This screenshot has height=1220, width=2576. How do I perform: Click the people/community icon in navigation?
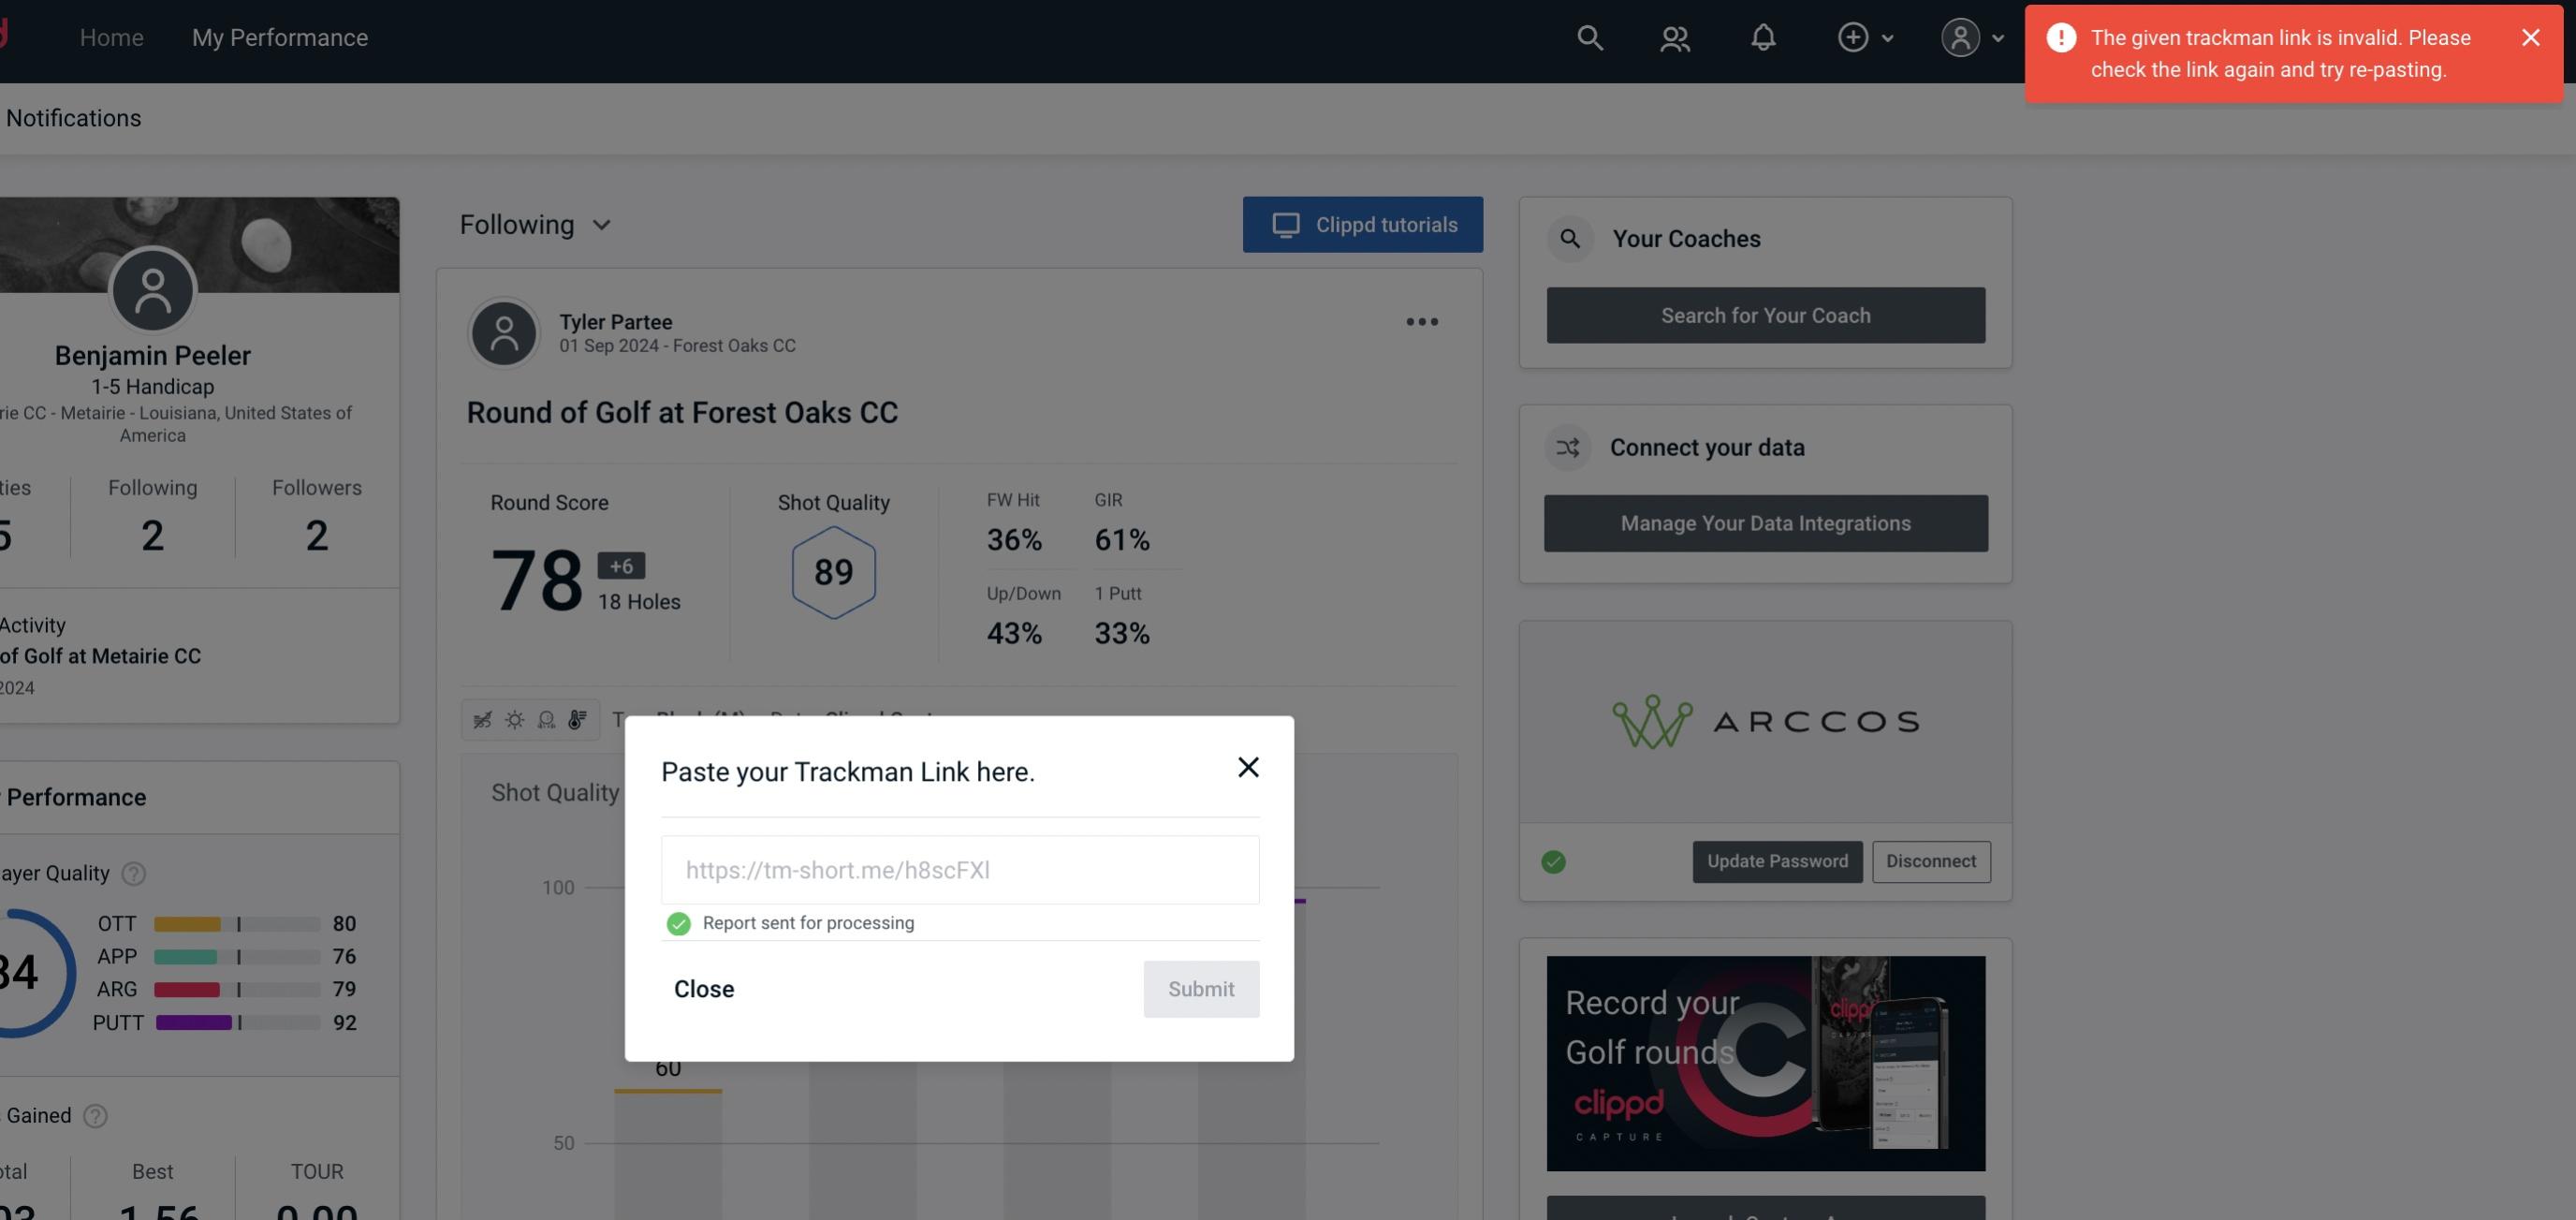point(1676,35)
